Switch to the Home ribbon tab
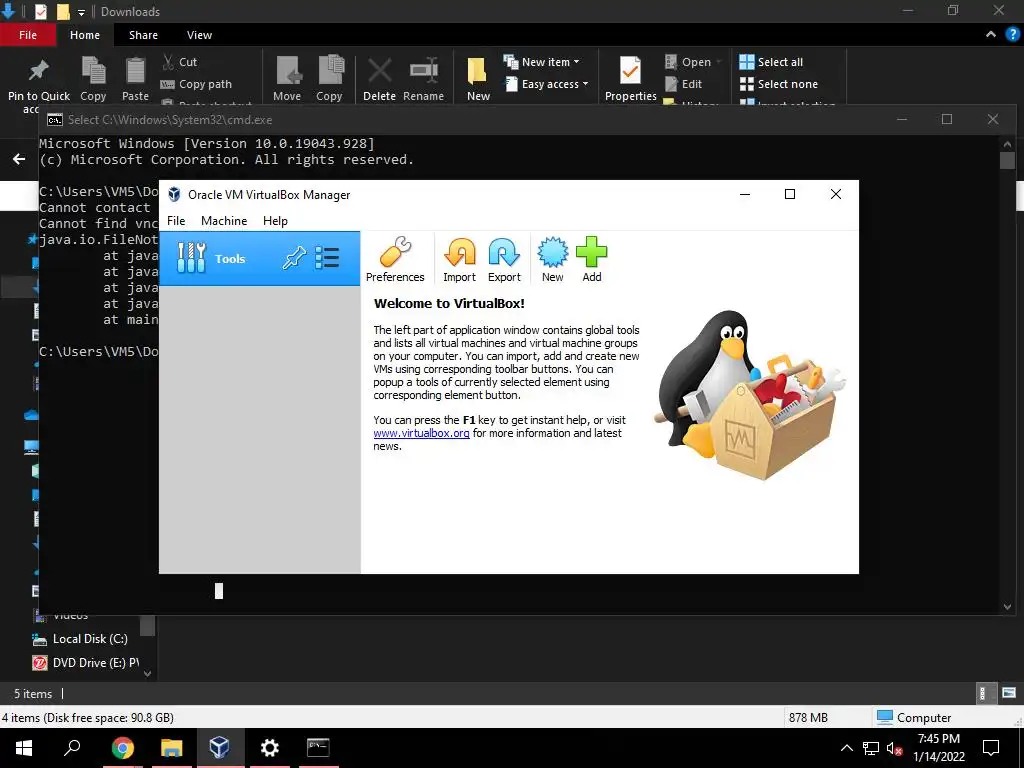Viewport: 1024px width, 768px height. (85, 35)
